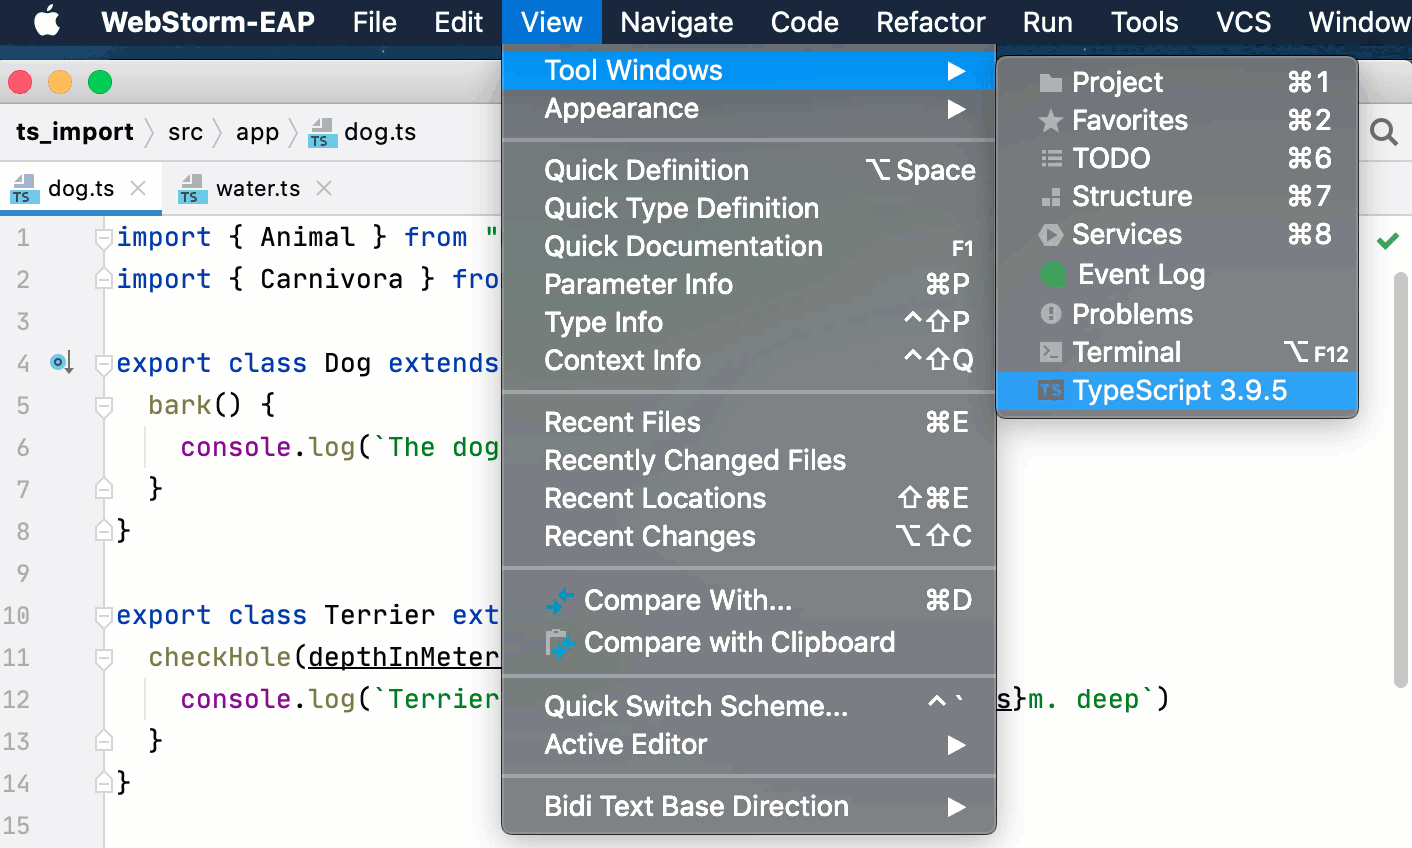Switch to the dog.ts editor tab
Viewport: 1412px width, 848px height.
pyautogui.click(x=81, y=189)
